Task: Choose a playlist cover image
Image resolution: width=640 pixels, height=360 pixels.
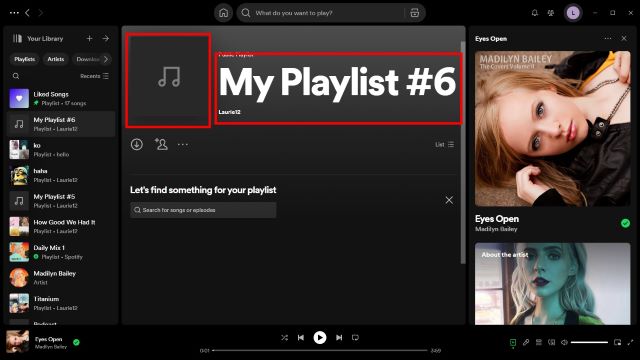Action: point(168,80)
